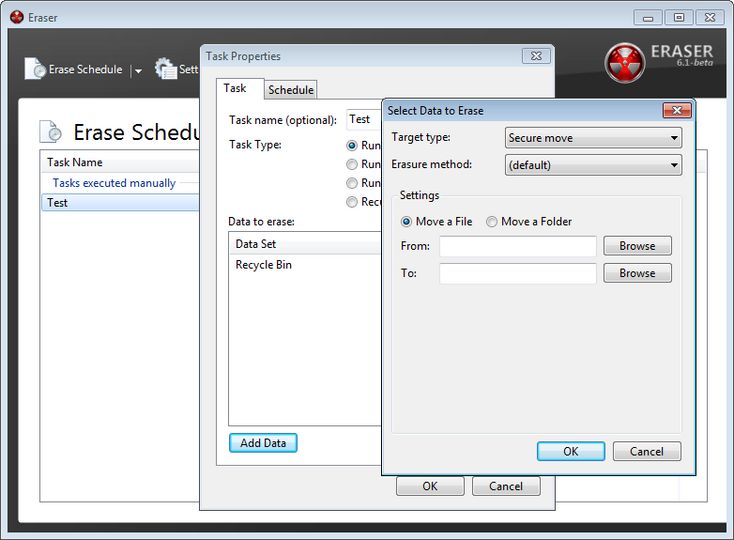This screenshot has width=734, height=540.
Task: Switch to the Task tab
Action: pos(235,89)
